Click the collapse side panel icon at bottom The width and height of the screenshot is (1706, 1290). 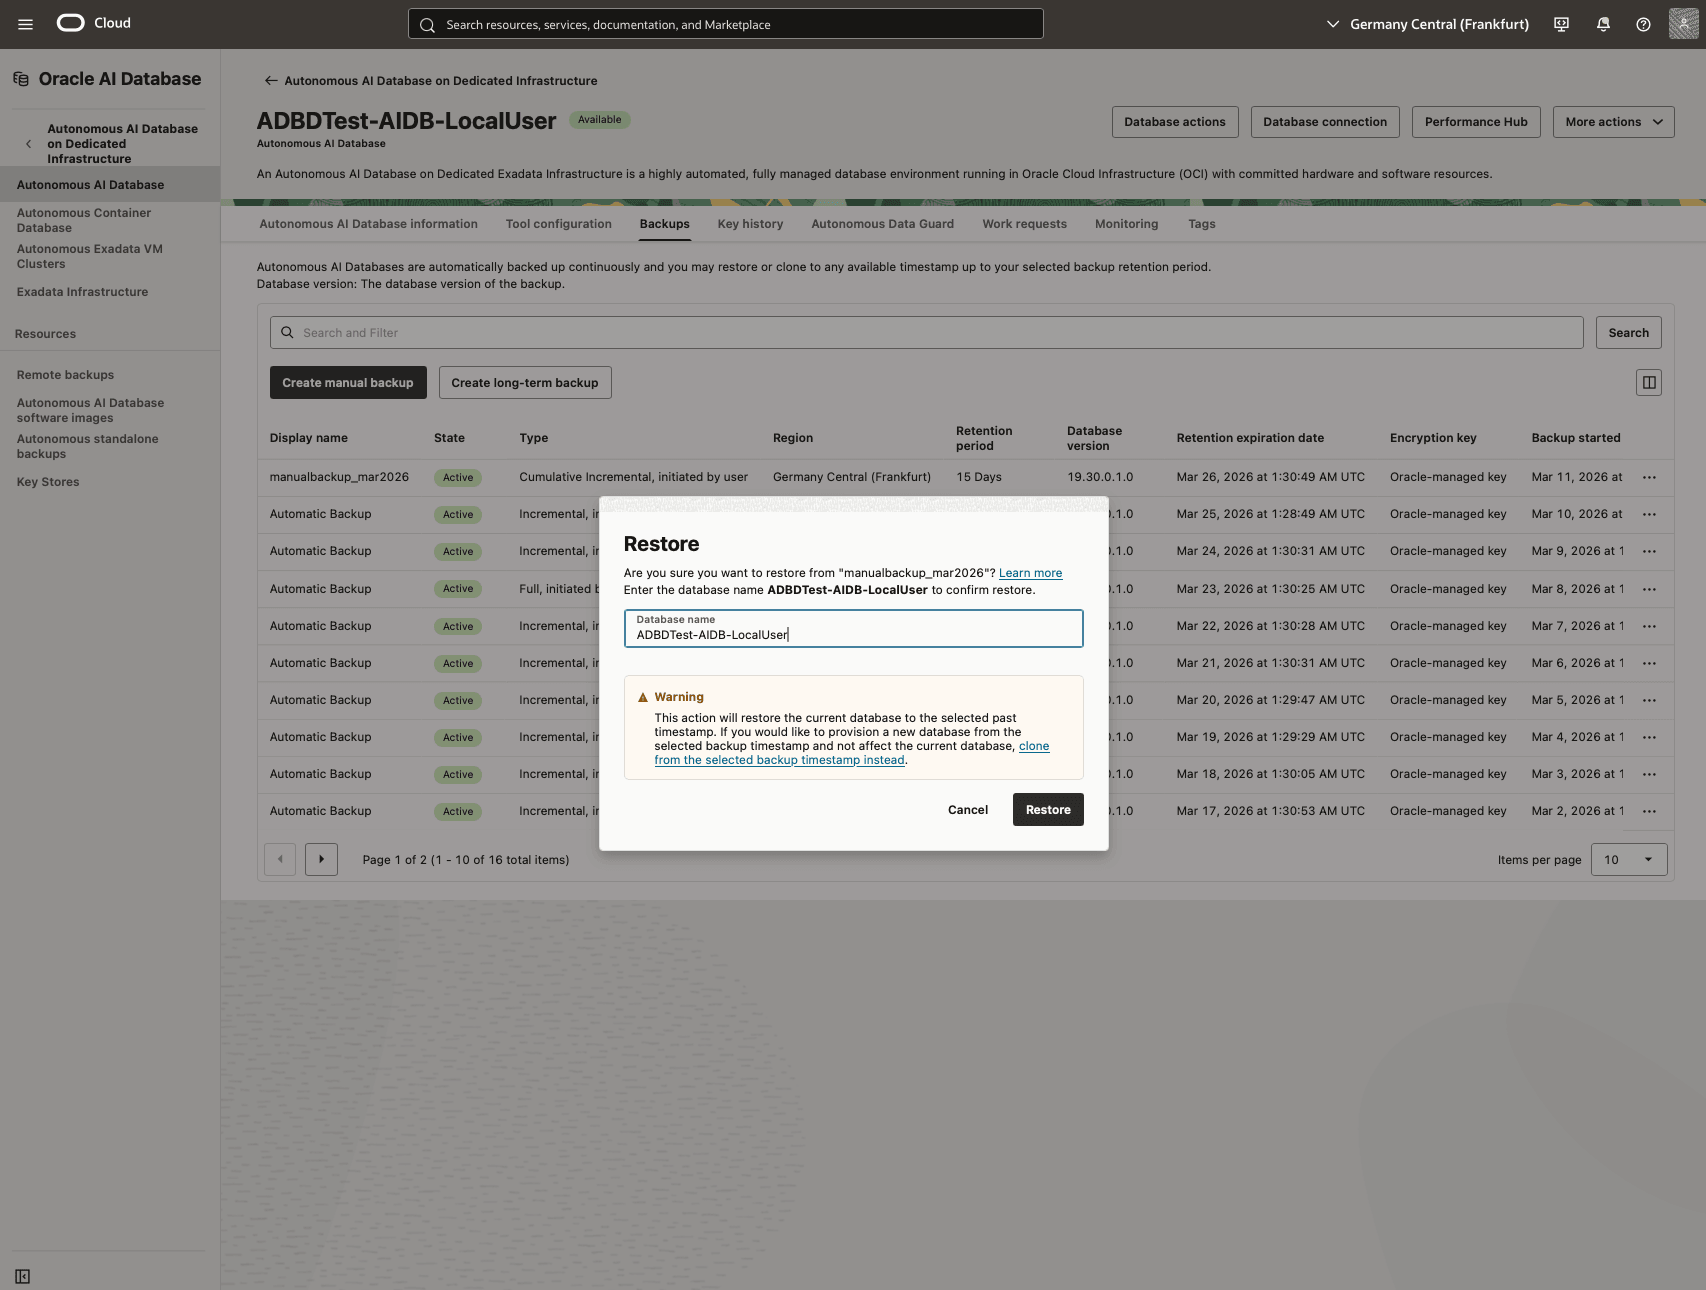pyautogui.click(x=23, y=1276)
